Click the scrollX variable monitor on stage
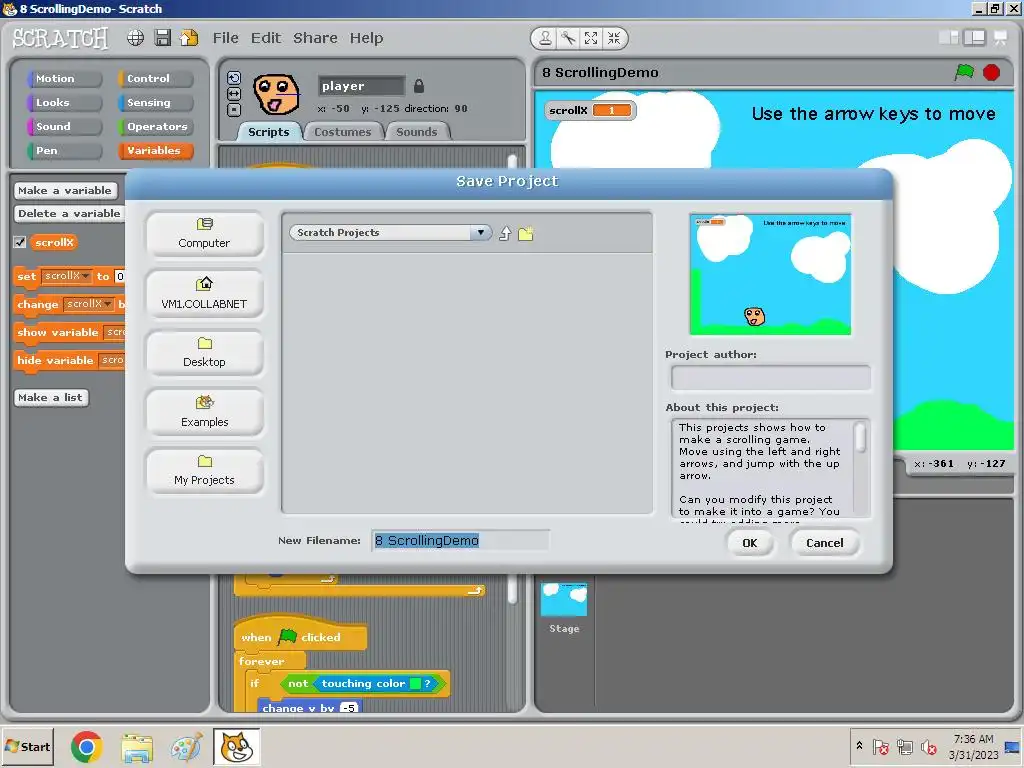This screenshot has width=1024, height=768. pos(590,110)
